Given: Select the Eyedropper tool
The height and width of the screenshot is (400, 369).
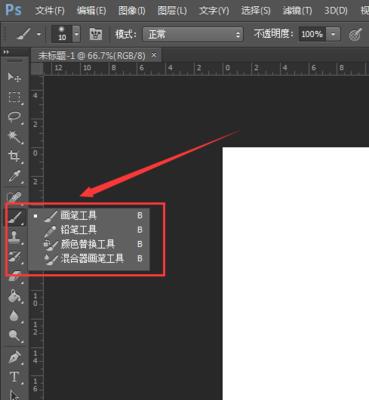Looking at the screenshot, I should (x=14, y=177).
